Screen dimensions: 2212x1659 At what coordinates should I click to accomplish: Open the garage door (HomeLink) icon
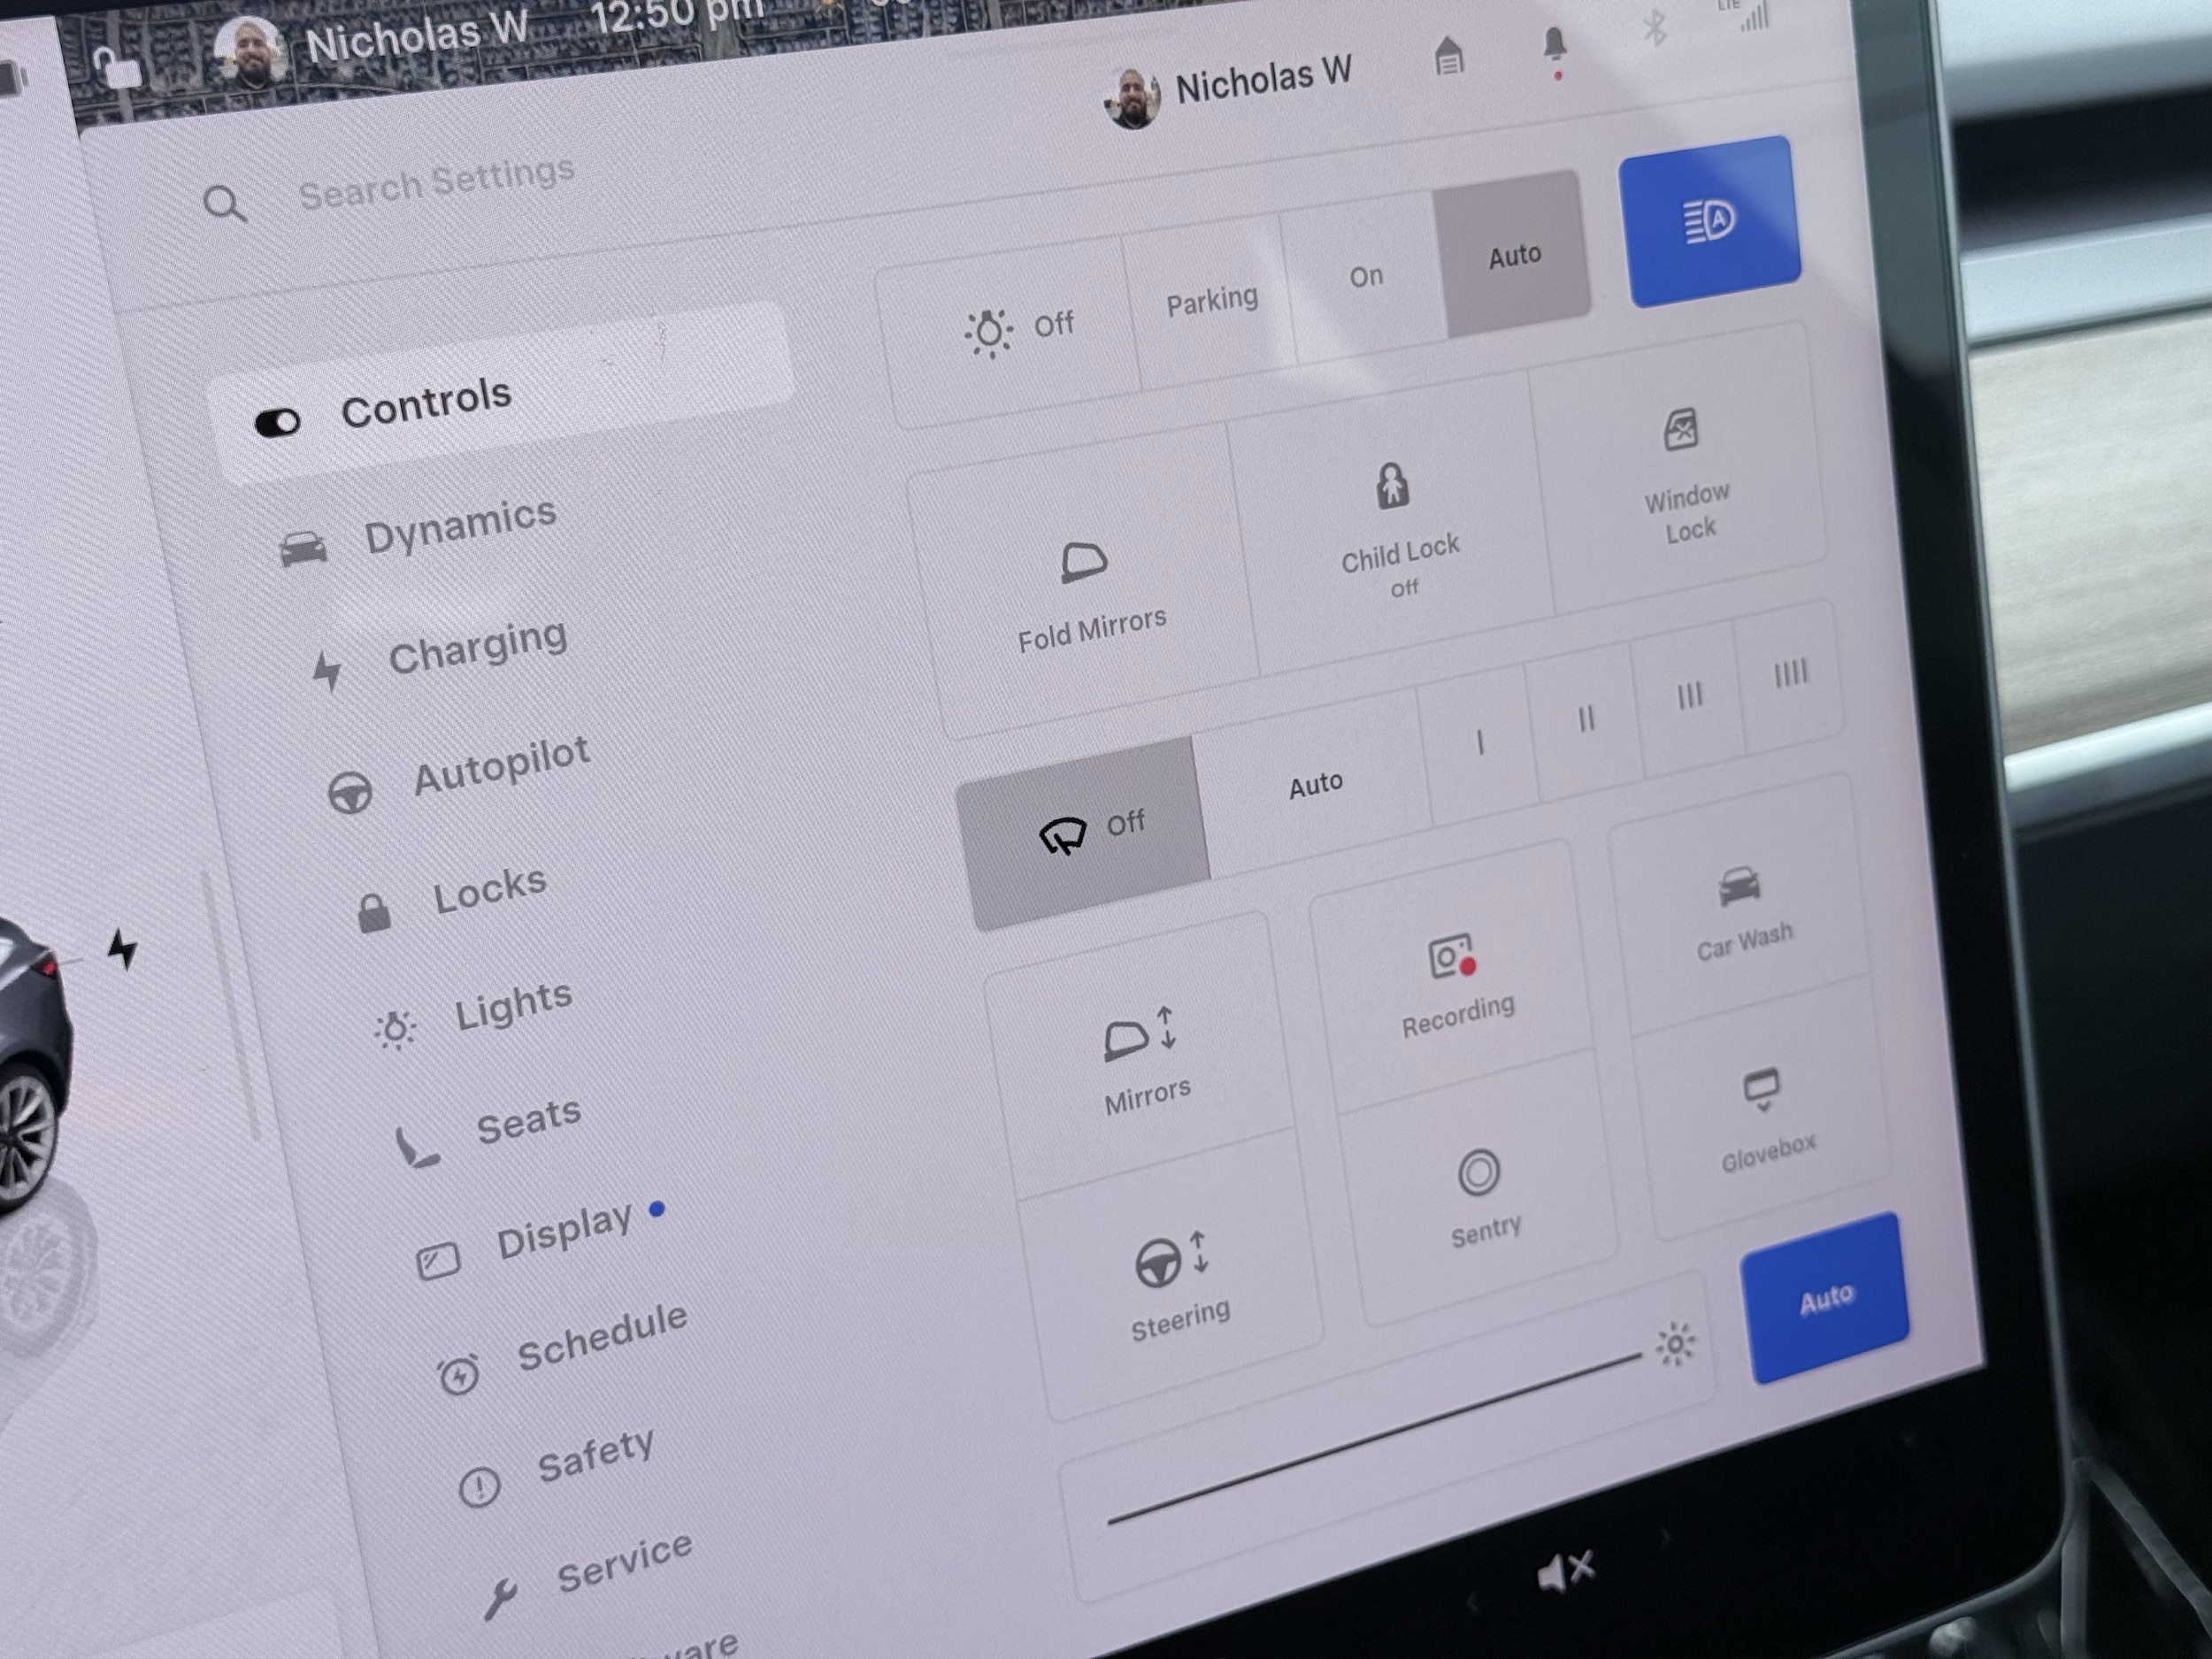coord(1448,56)
